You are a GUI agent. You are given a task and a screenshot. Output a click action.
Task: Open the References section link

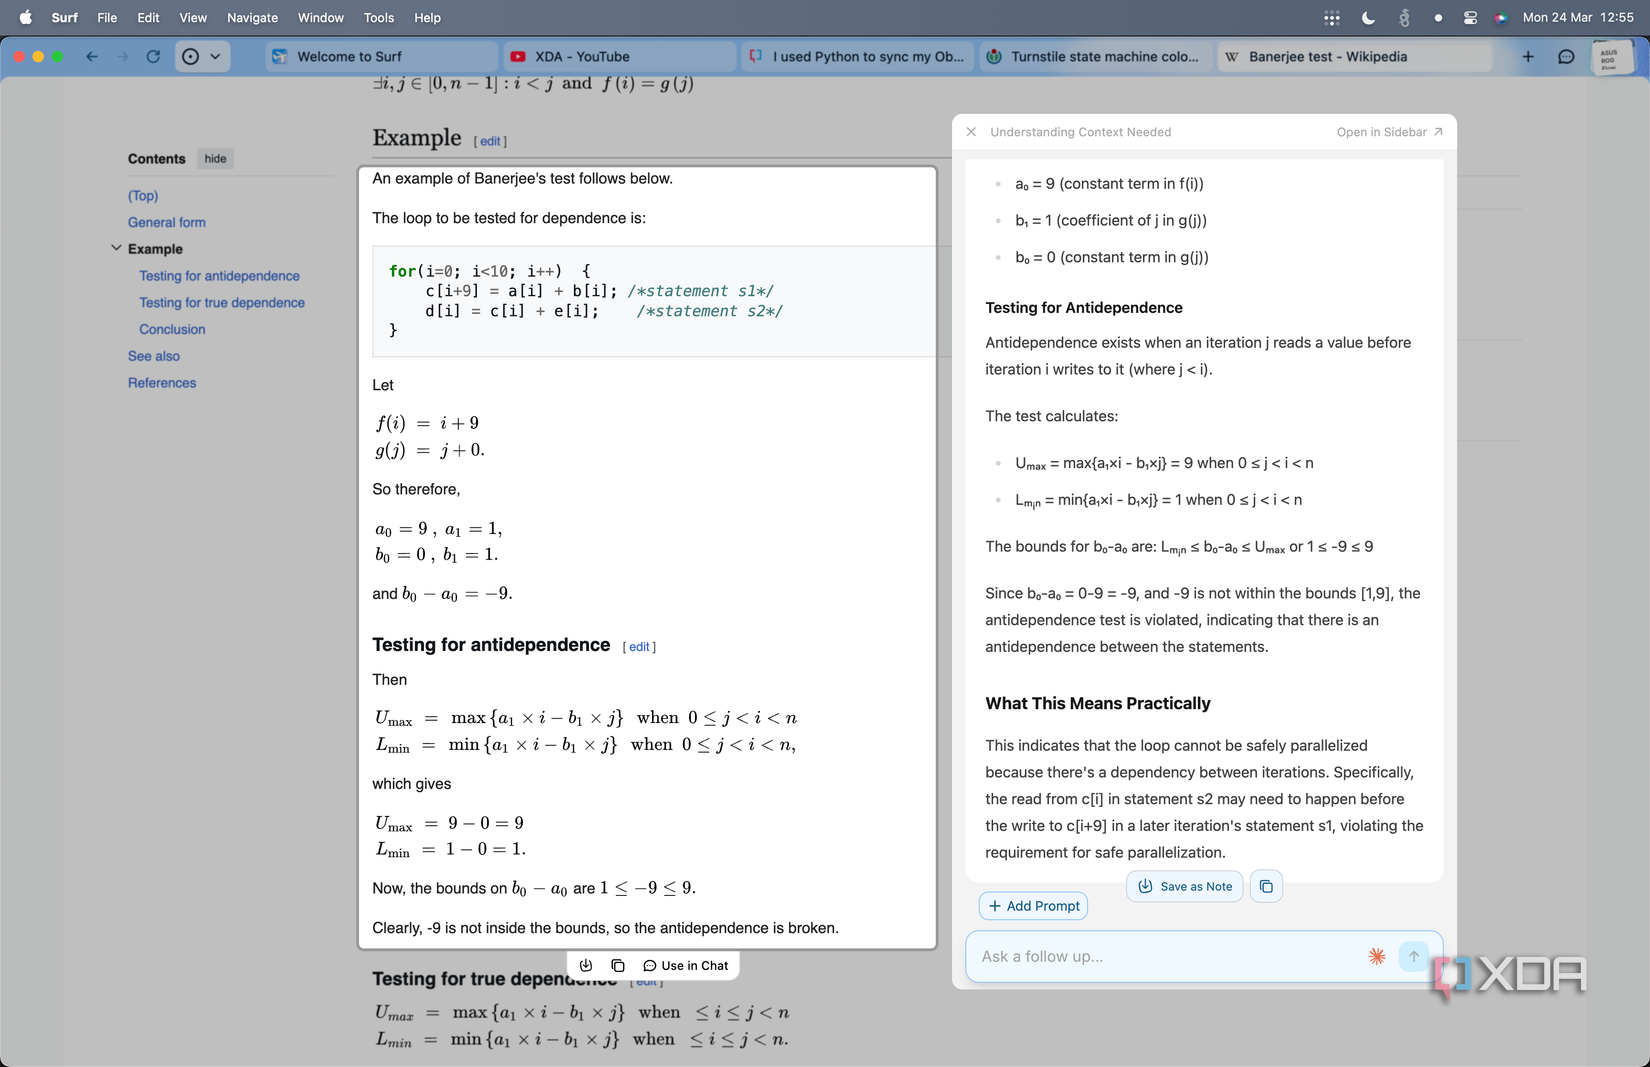pyautogui.click(x=161, y=382)
